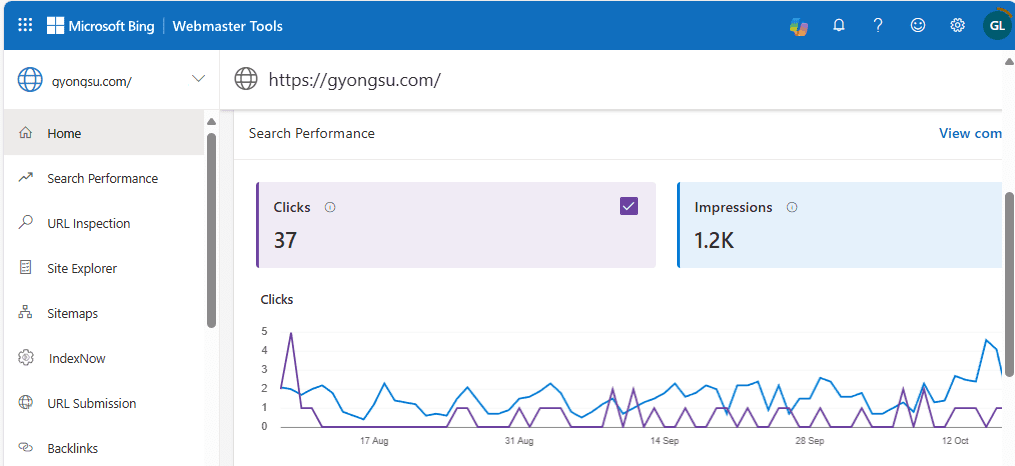Click the info icon next to Clicks
The height and width of the screenshot is (466, 1015).
tap(330, 208)
